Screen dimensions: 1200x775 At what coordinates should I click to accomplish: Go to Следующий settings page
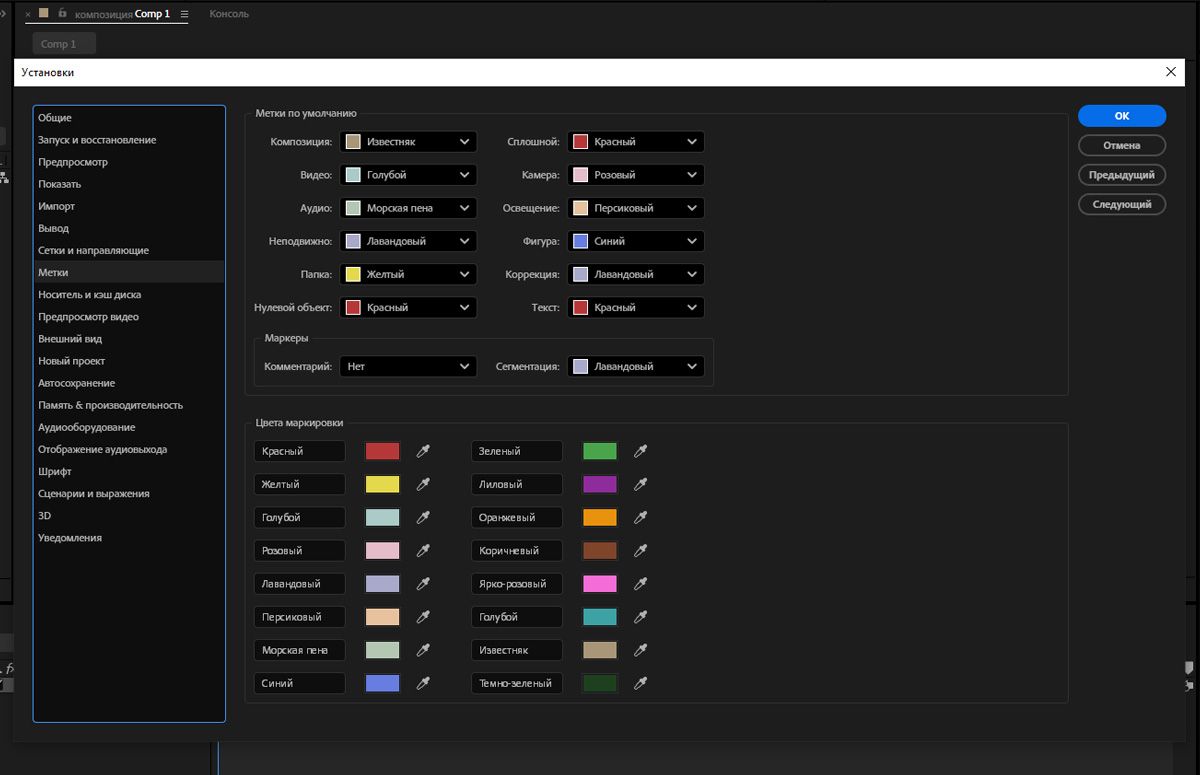click(x=1122, y=204)
